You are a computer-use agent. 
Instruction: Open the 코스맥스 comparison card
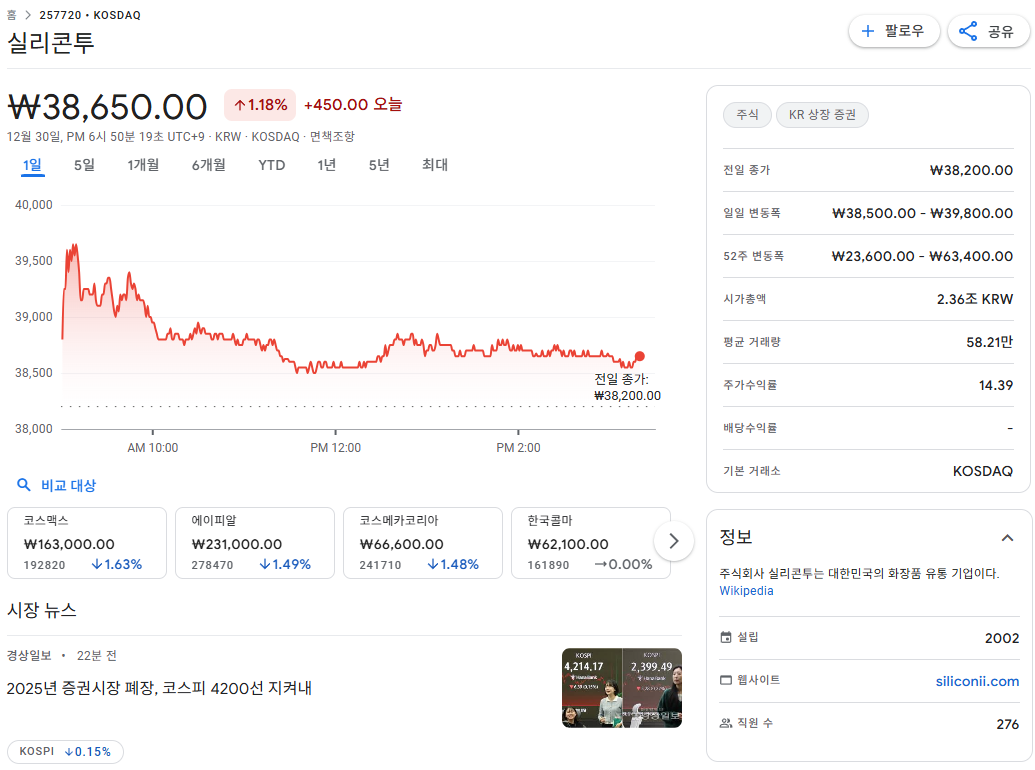86,543
